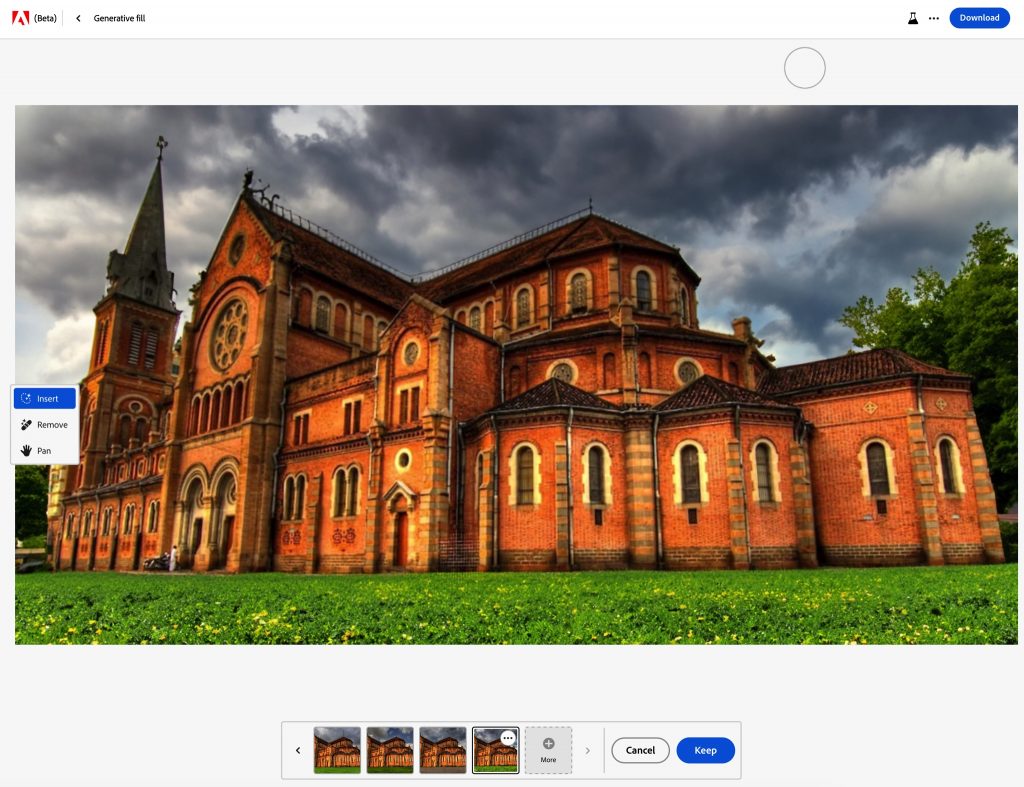Click the cathedral image on the canvas
The height and width of the screenshot is (787, 1024).
click(516, 375)
